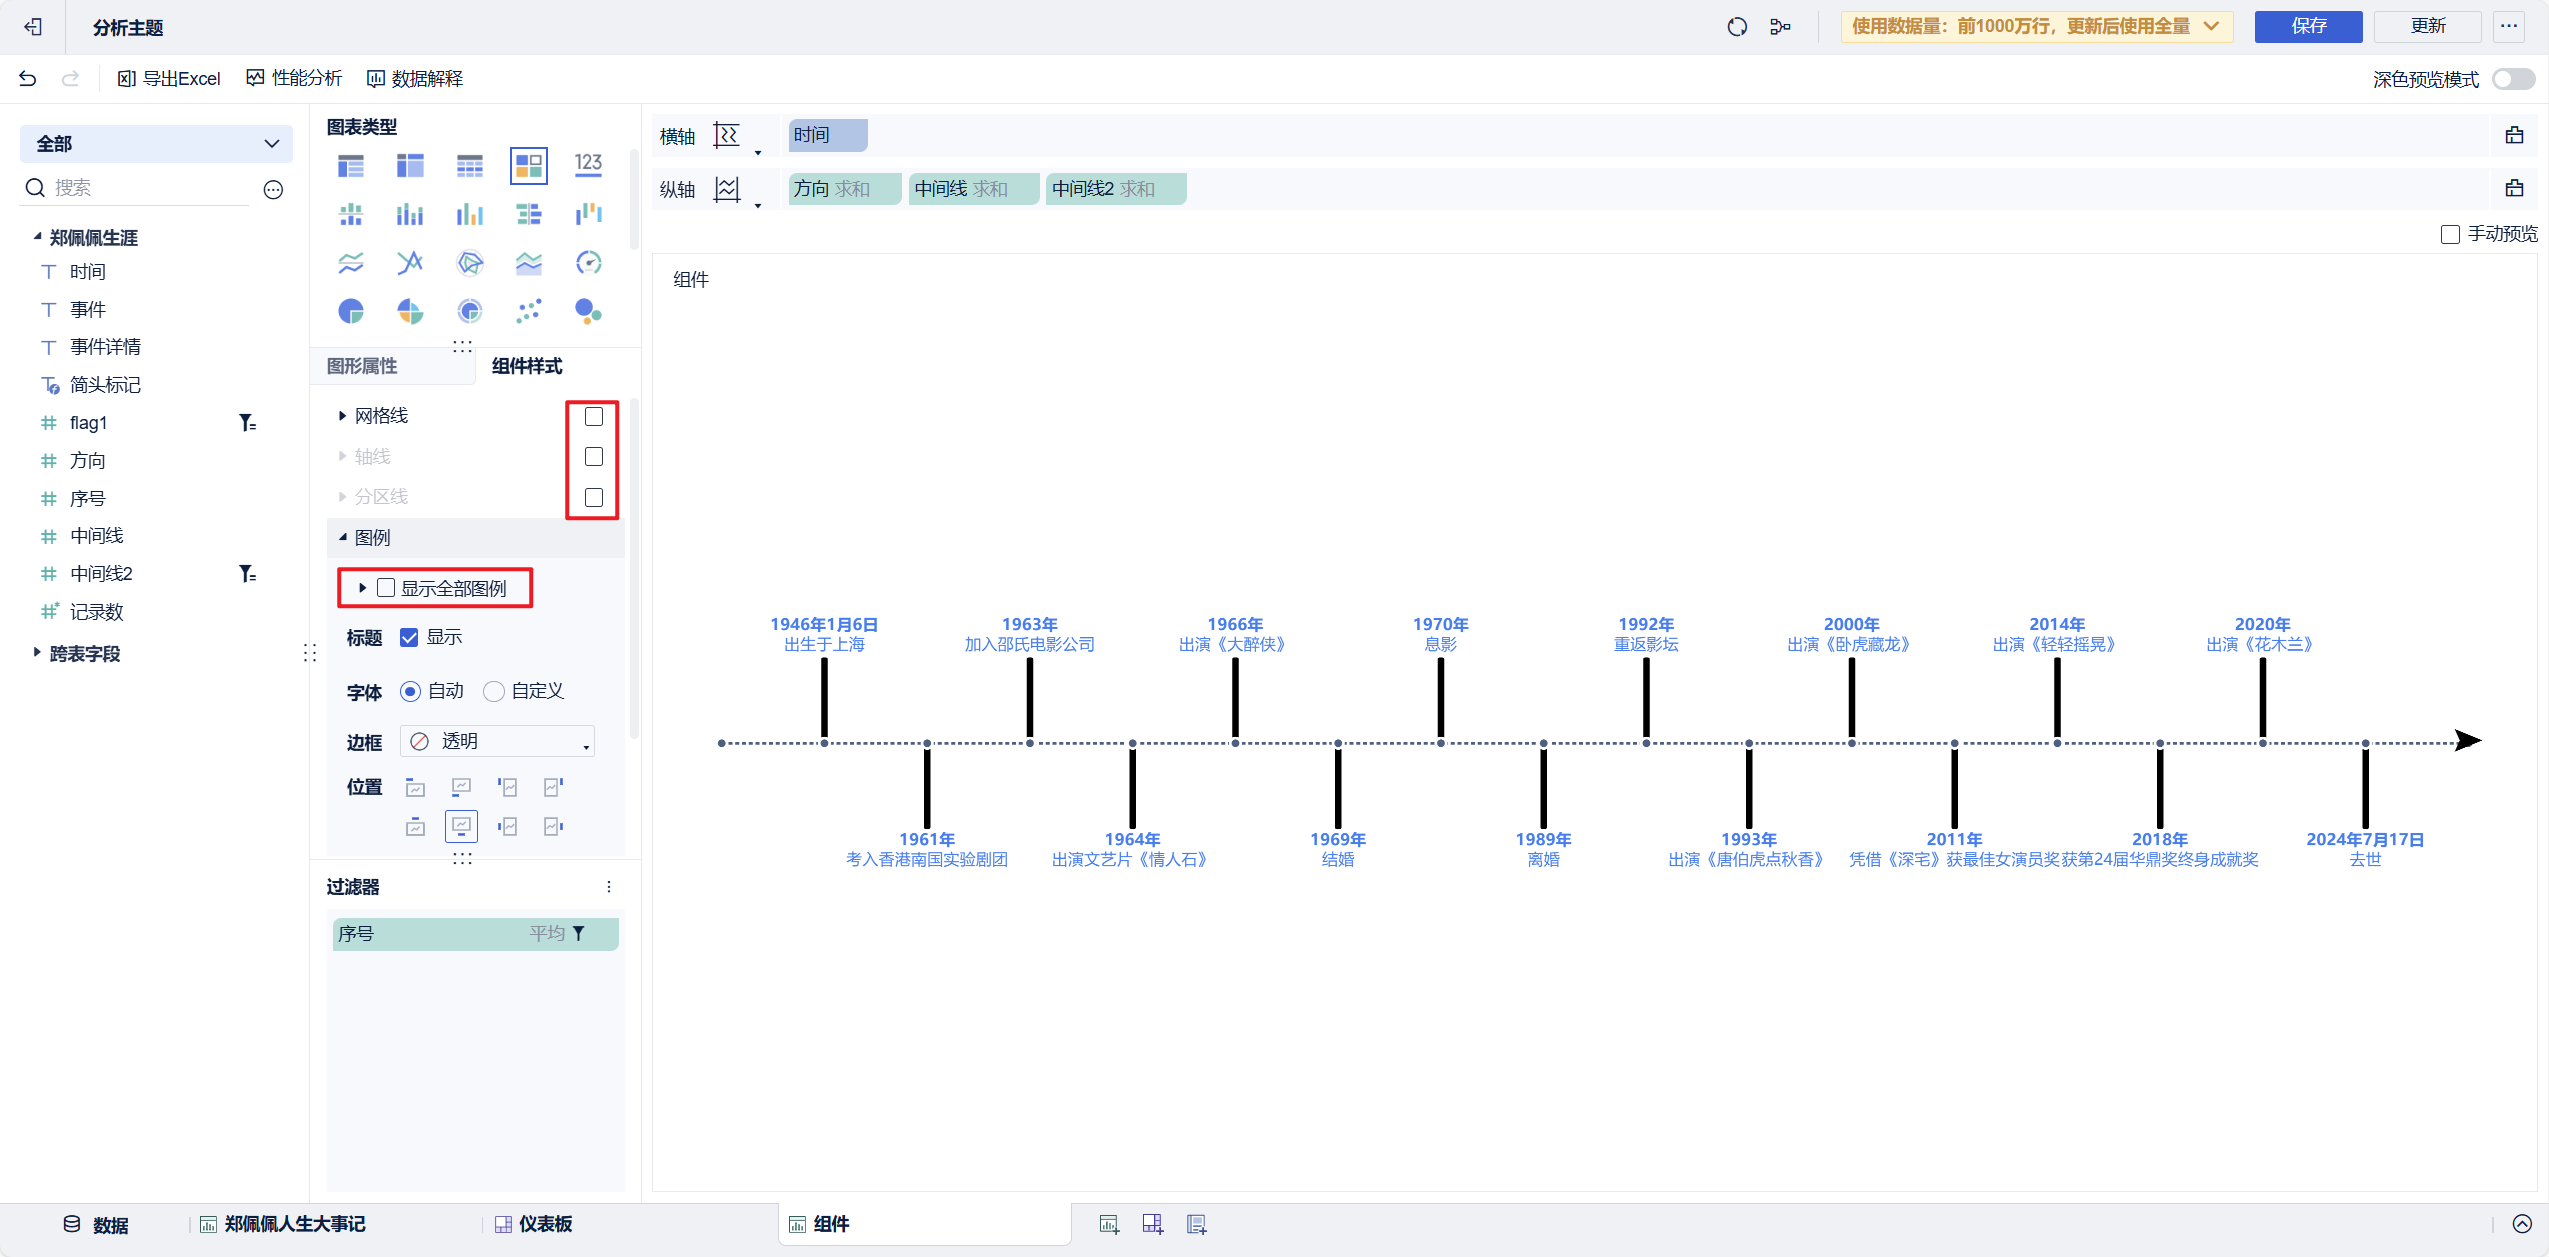
Task: Open the data lineage icon at top
Action: click(x=1780, y=27)
